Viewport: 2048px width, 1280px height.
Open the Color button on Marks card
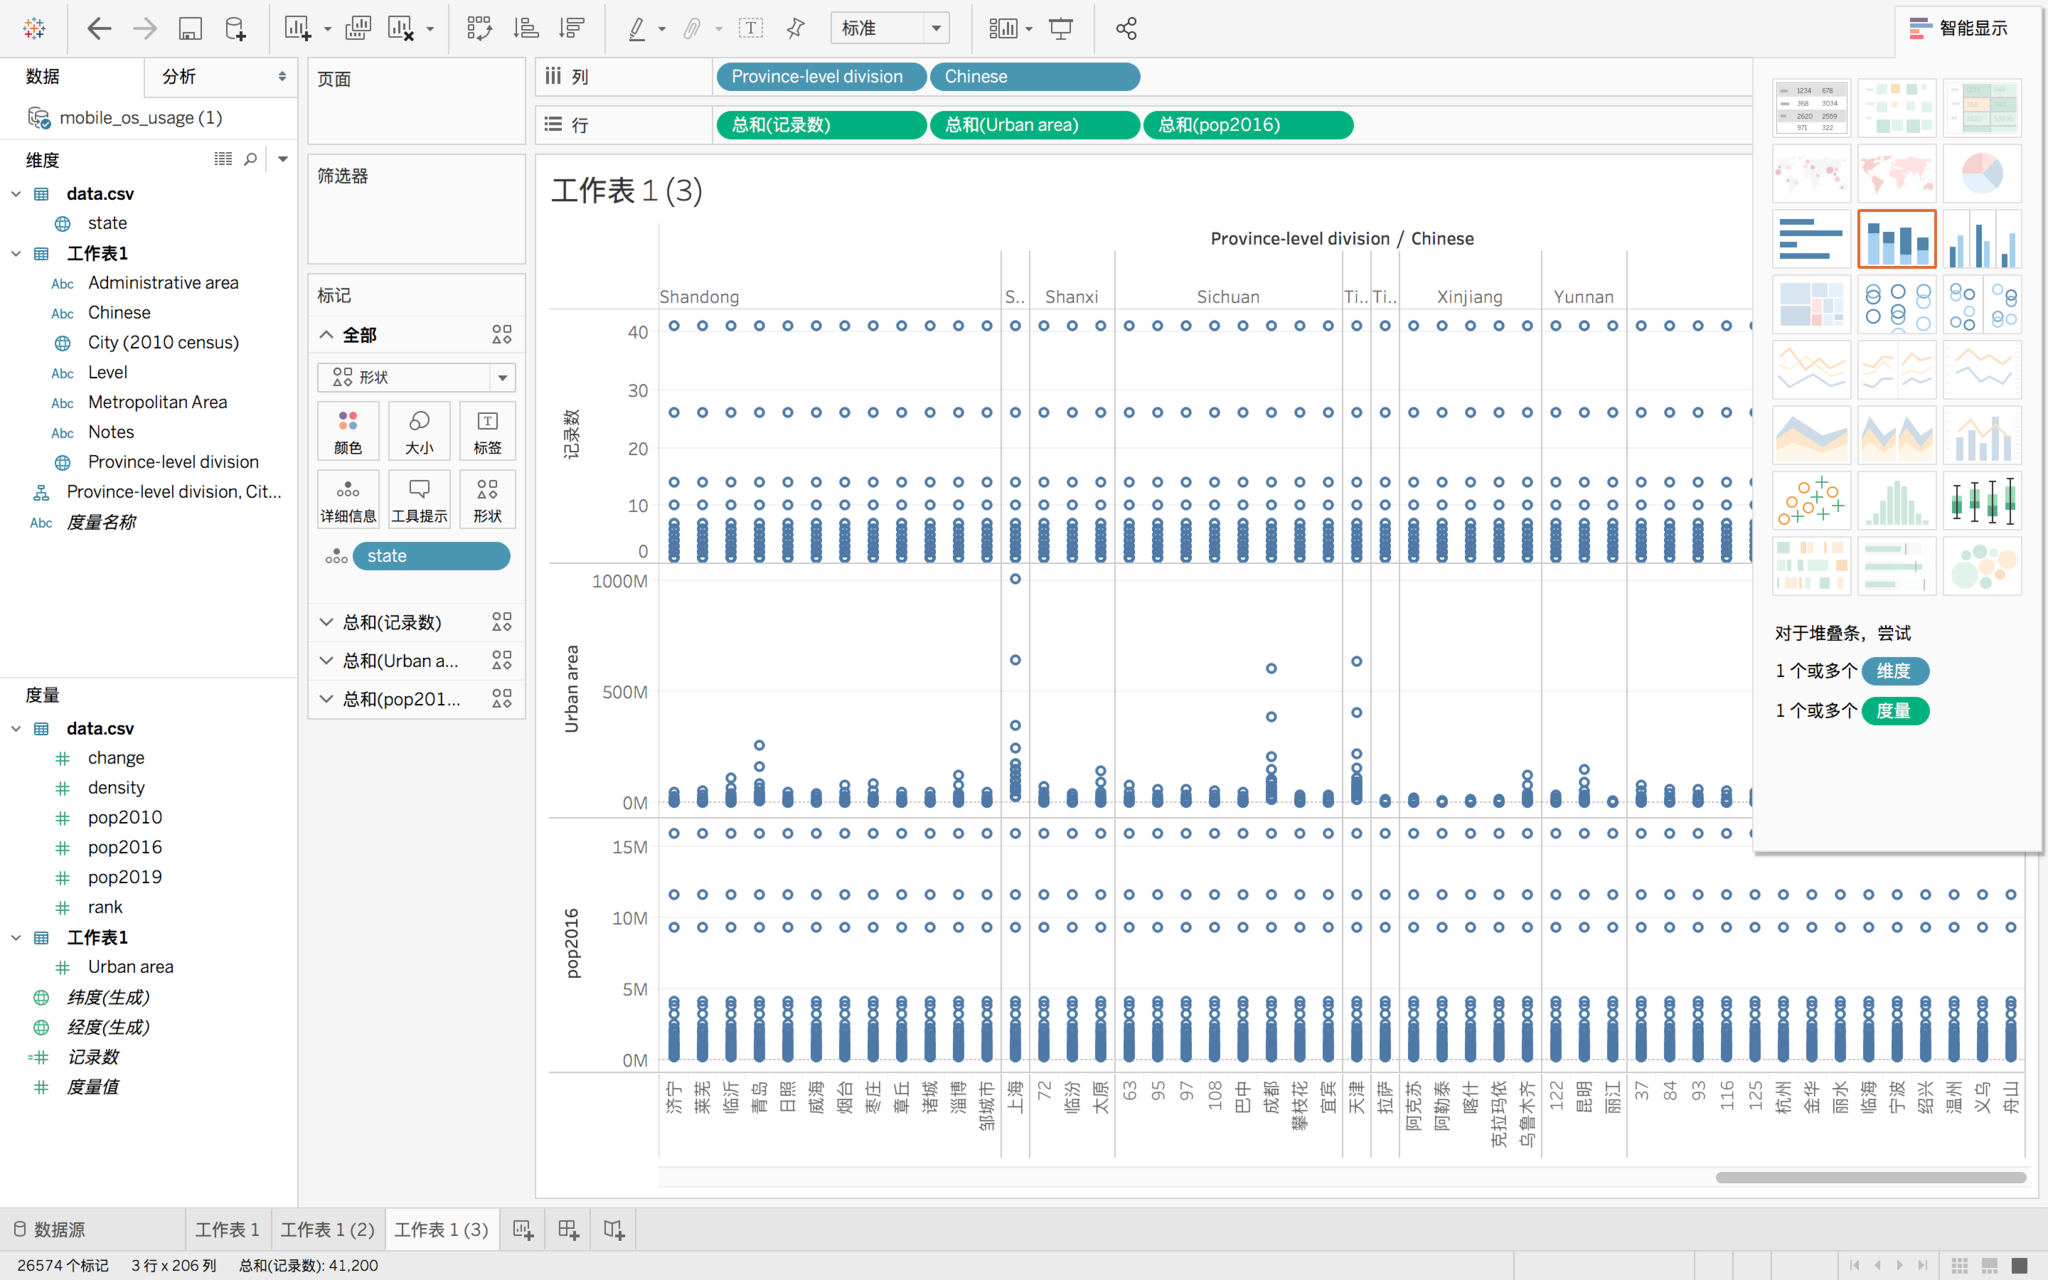click(348, 431)
